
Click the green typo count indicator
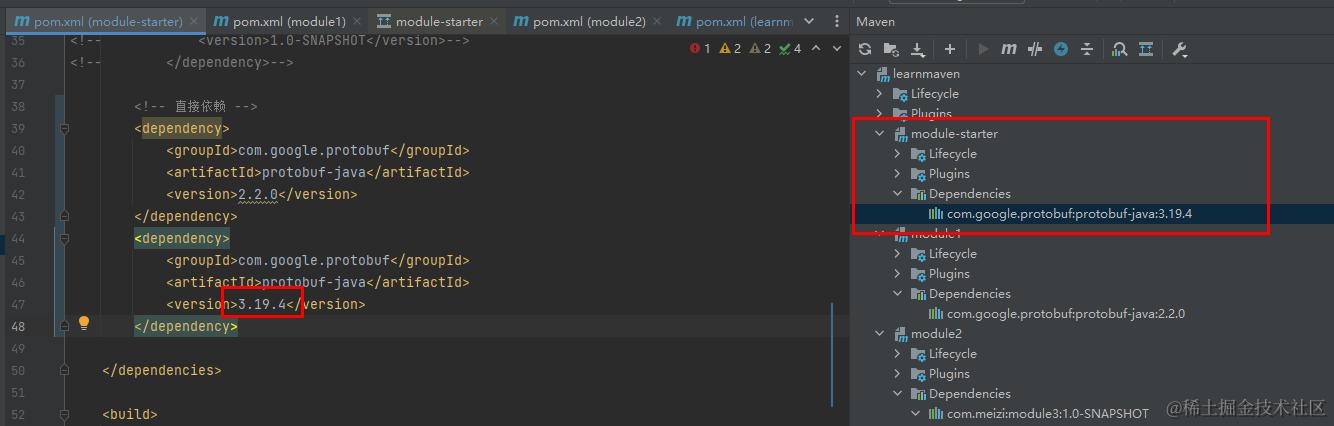(790, 48)
